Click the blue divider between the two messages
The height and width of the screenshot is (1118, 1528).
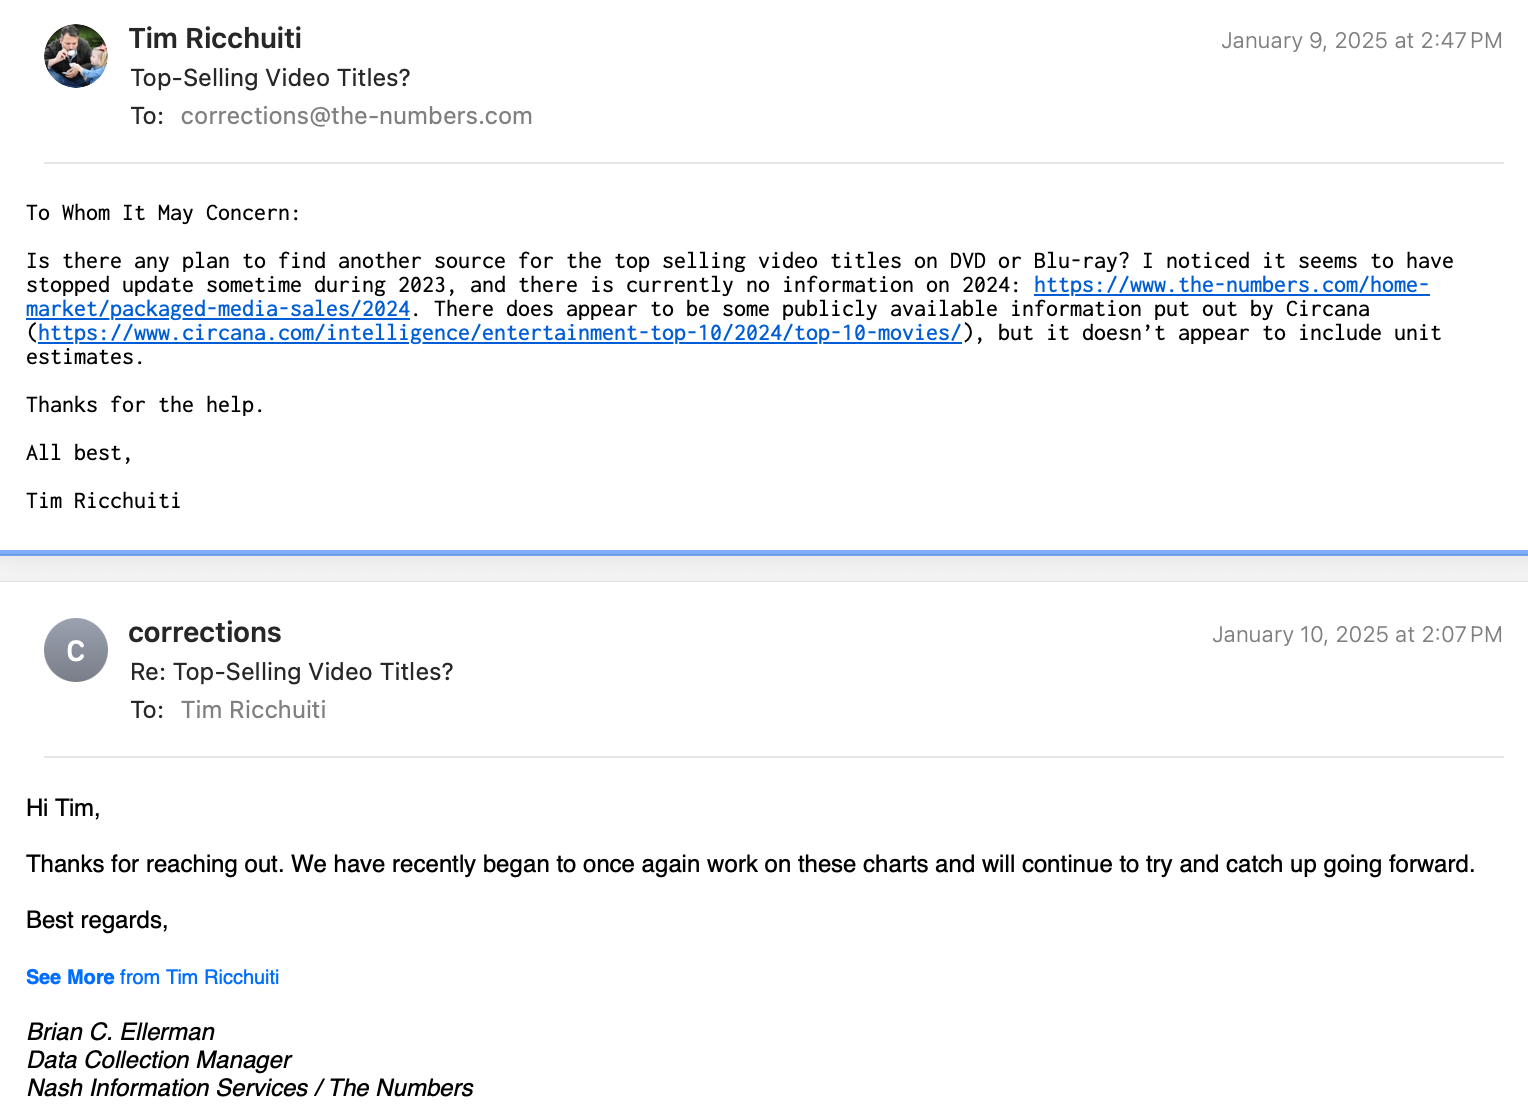pyautogui.click(x=764, y=552)
